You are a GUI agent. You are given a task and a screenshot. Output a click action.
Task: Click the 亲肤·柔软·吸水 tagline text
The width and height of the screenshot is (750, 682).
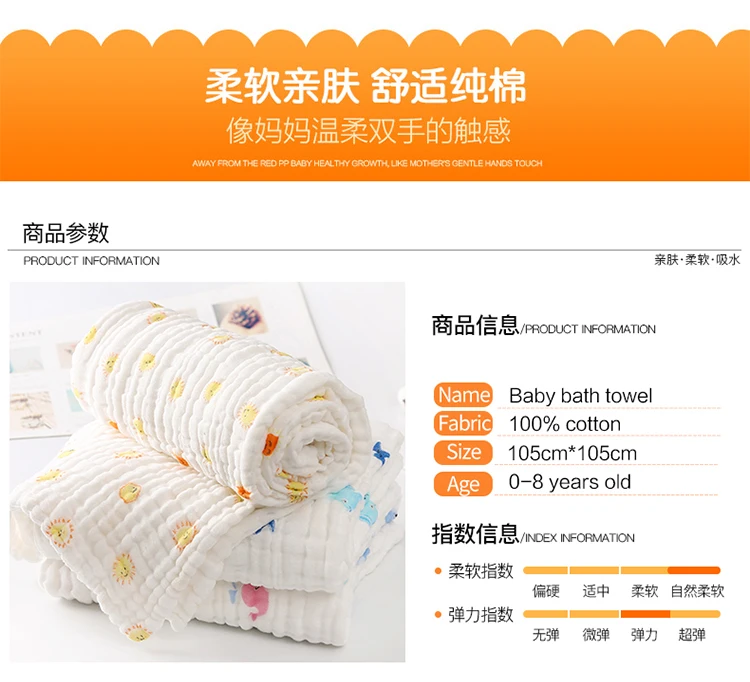click(697, 260)
